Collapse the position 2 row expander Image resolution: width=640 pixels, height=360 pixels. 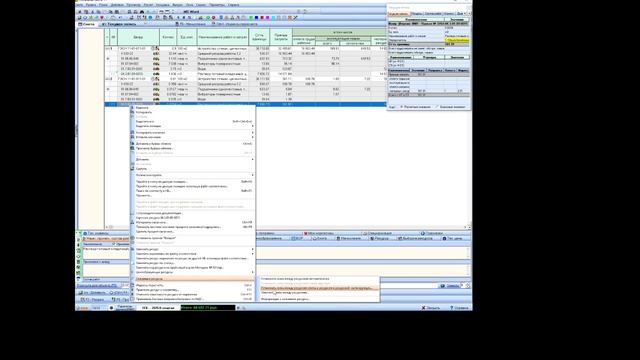tap(107, 79)
